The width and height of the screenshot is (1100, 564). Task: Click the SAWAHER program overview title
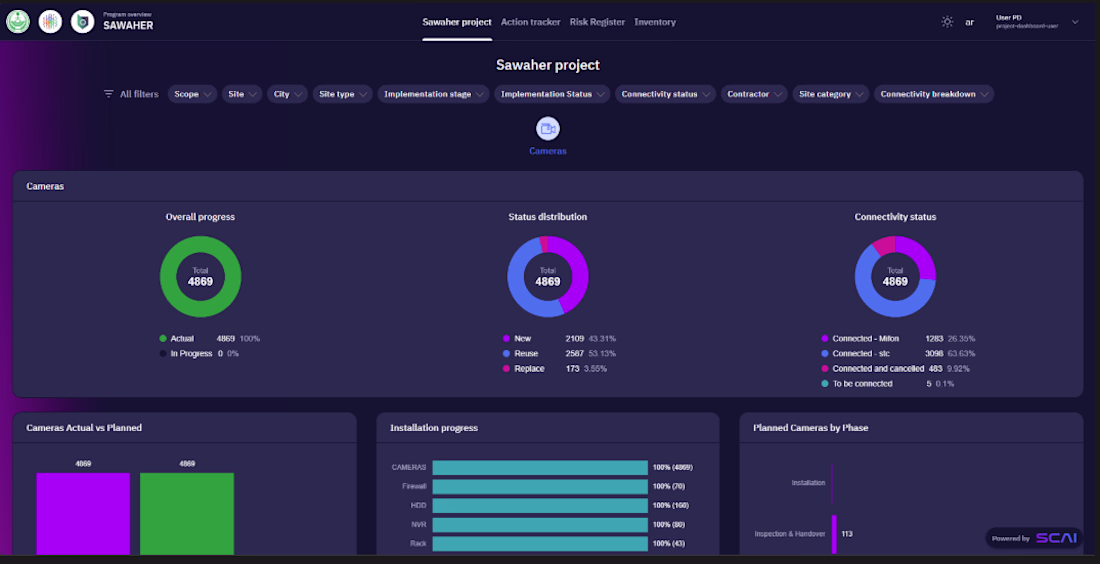(128, 25)
